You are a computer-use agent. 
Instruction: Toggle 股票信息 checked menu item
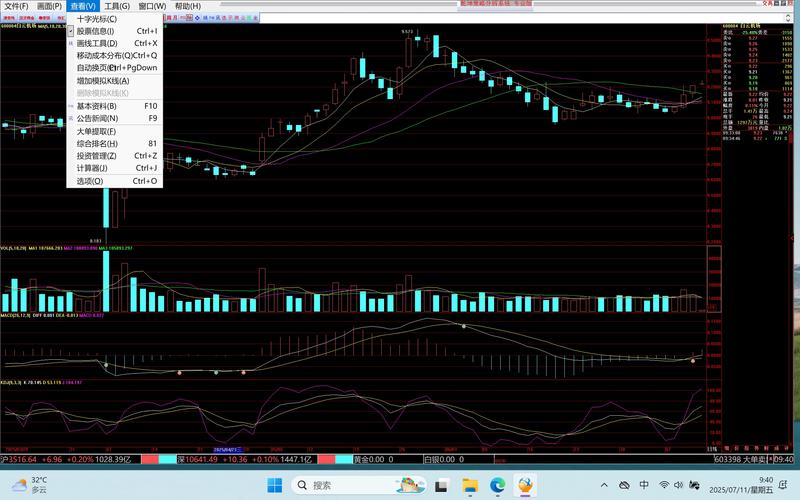[96, 31]
